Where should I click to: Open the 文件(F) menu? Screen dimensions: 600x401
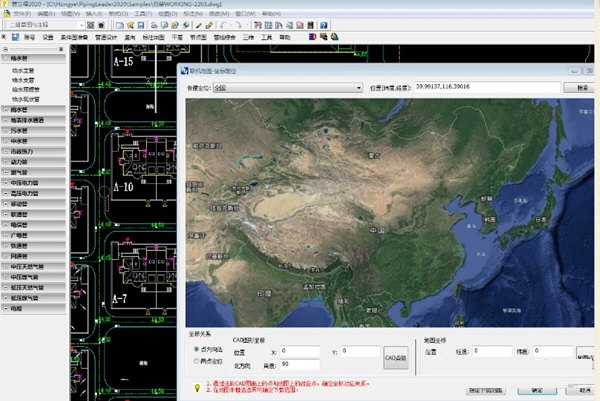pyautogui.click(x=20, y=15)
